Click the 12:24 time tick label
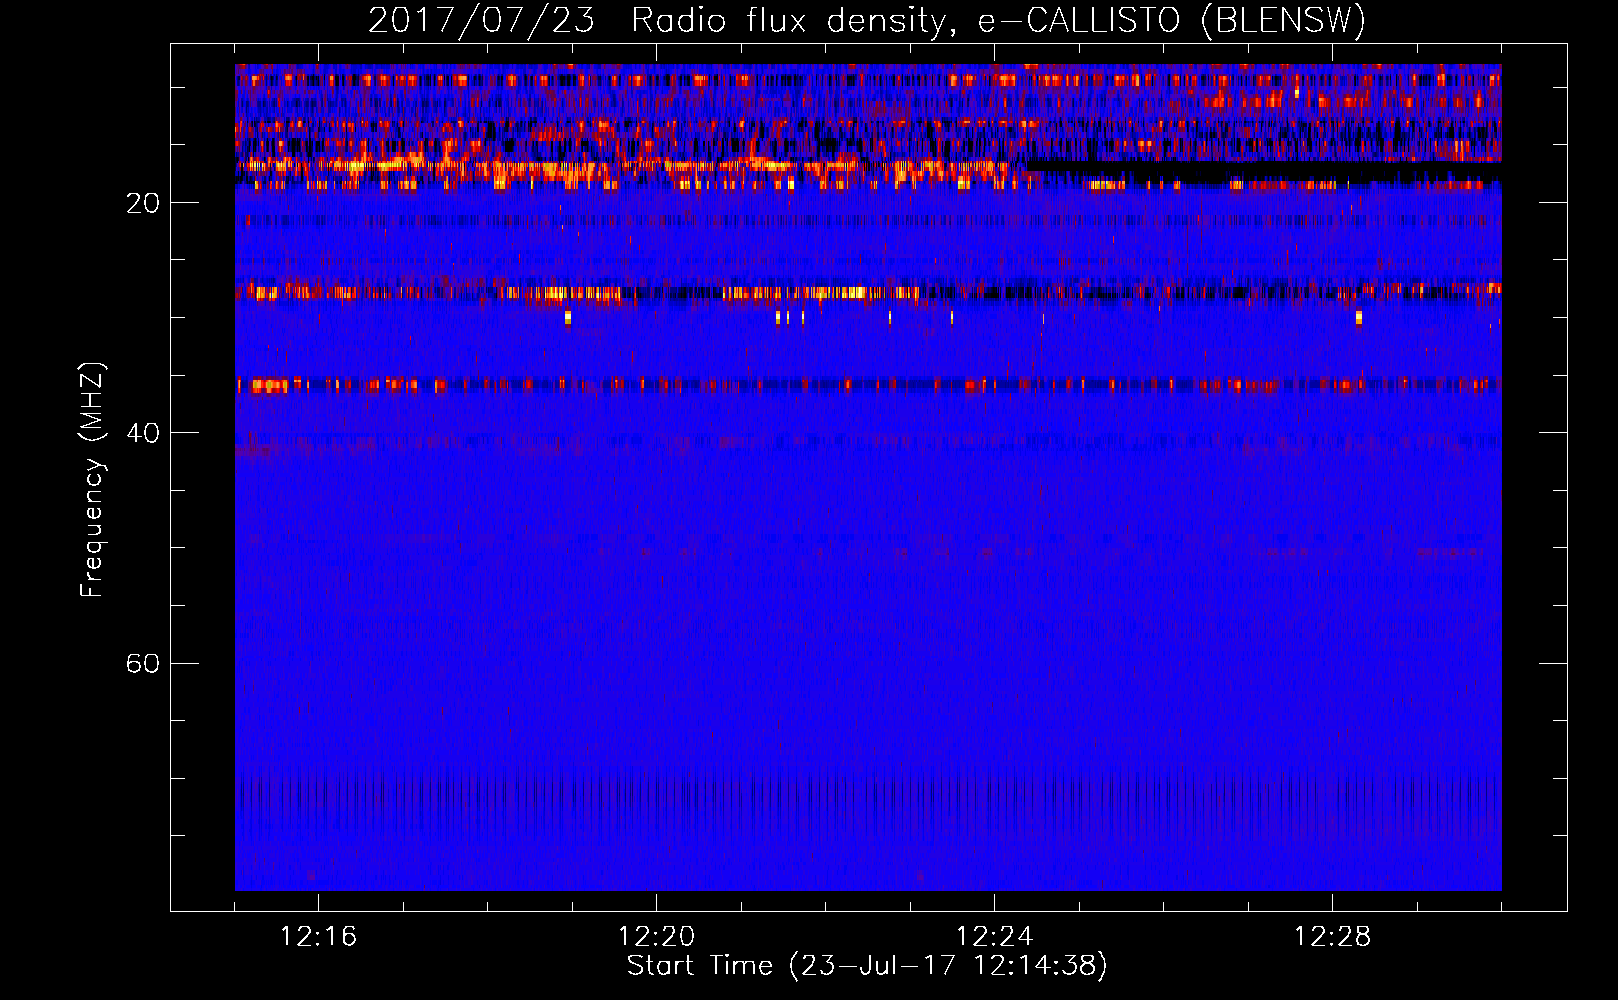 click(x=994, y=937)
